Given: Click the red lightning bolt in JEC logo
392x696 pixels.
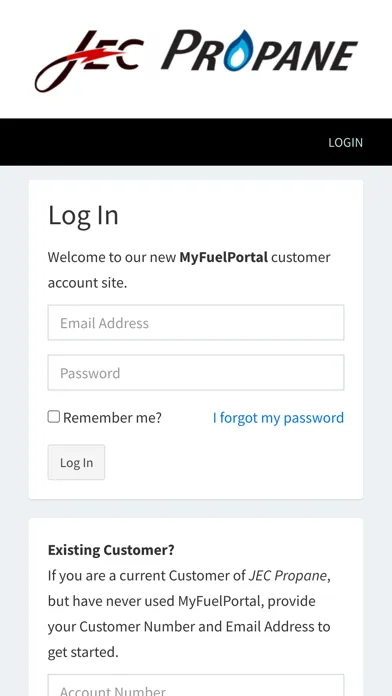Looking at the screenshot, I should tap(95, 55).
